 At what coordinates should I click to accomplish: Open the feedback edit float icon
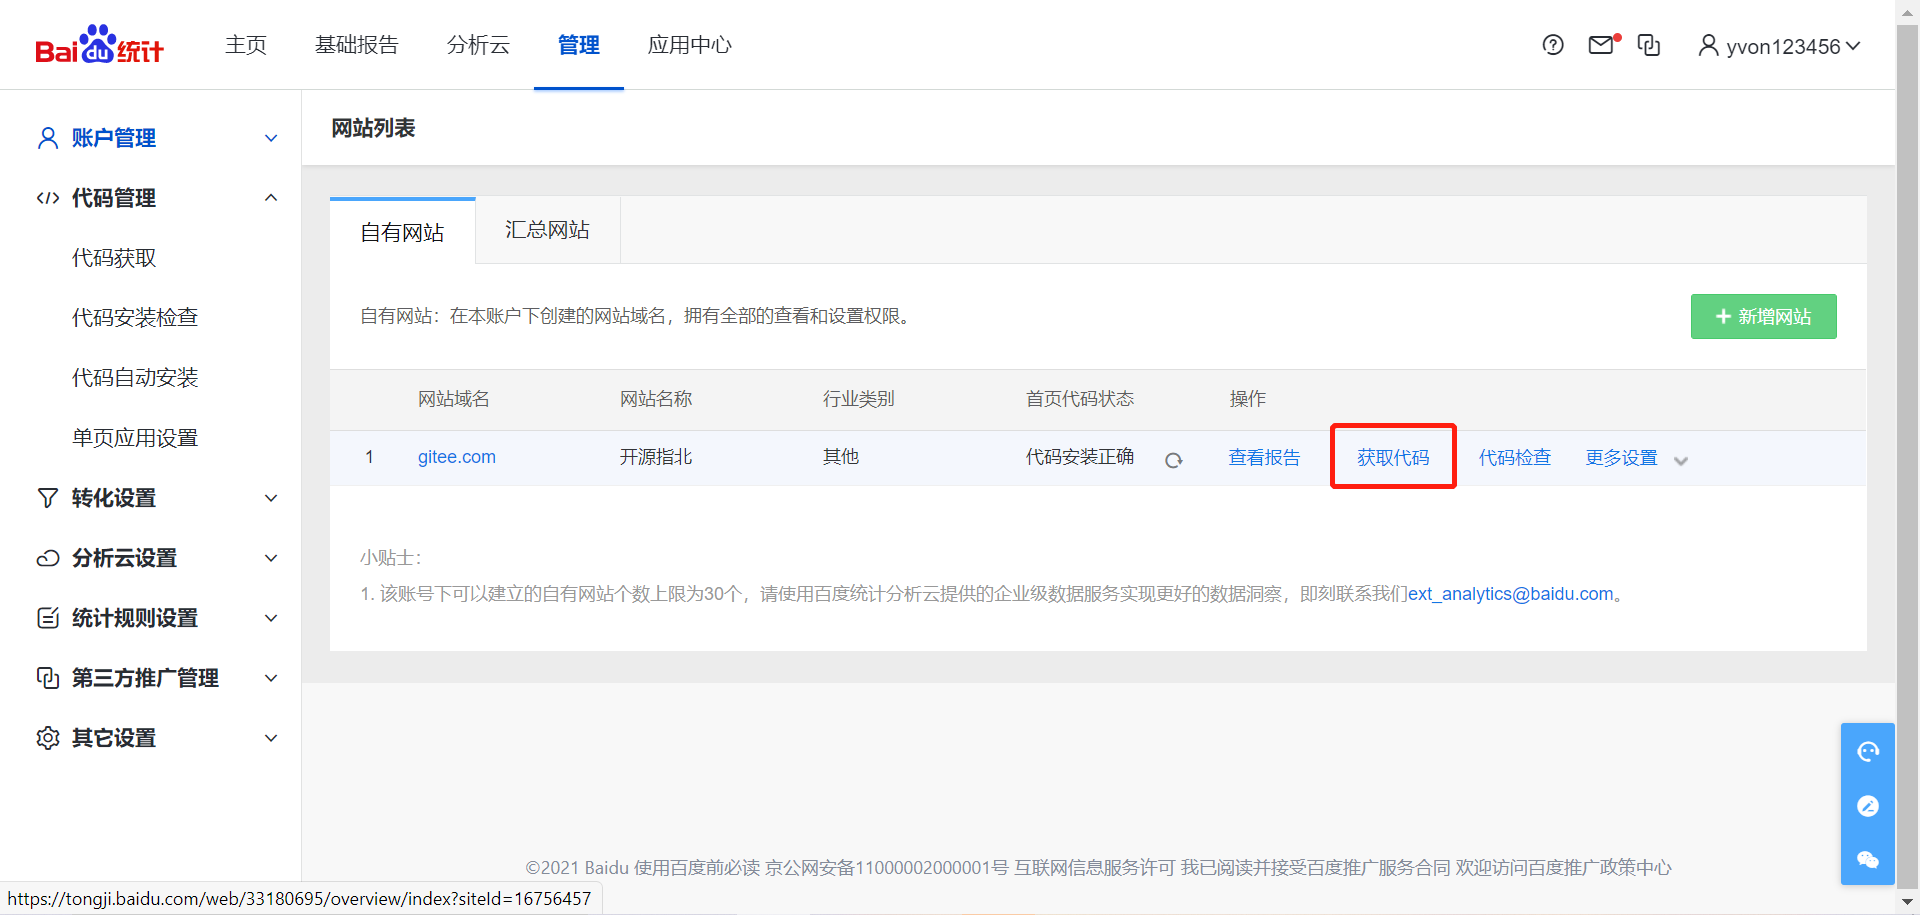1868,806
